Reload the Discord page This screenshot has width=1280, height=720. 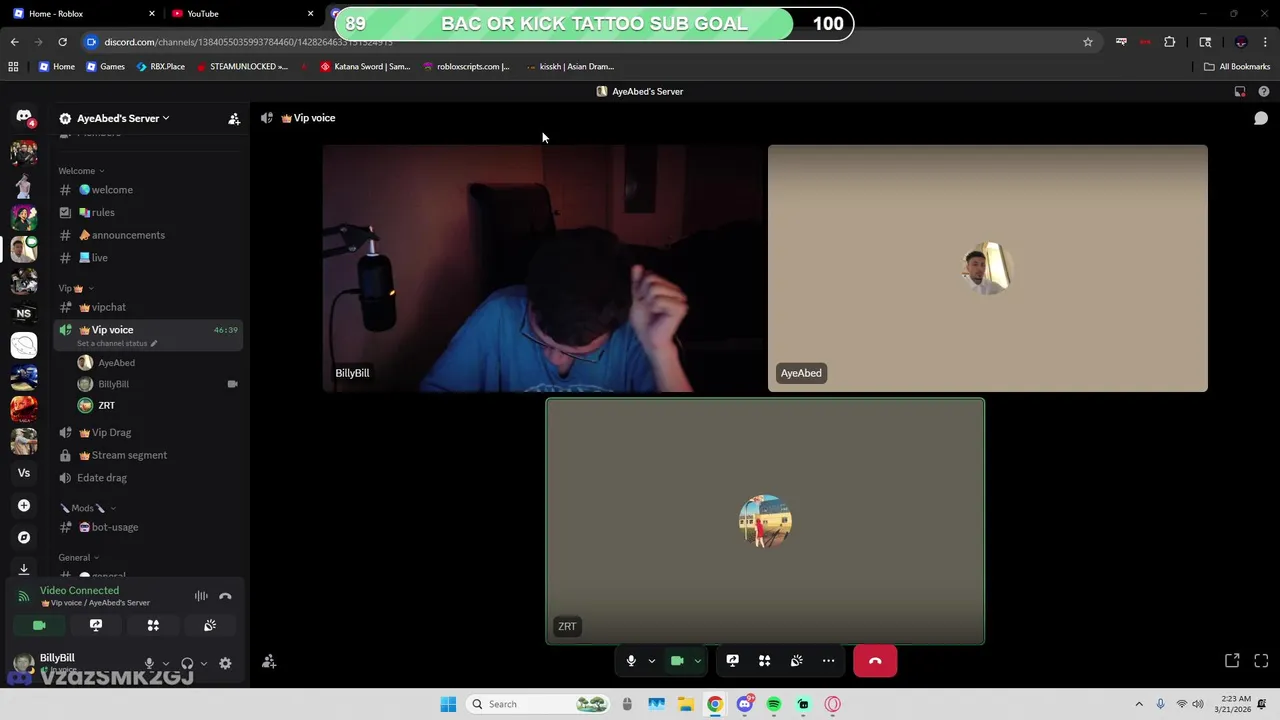click(x=62, y=42)
